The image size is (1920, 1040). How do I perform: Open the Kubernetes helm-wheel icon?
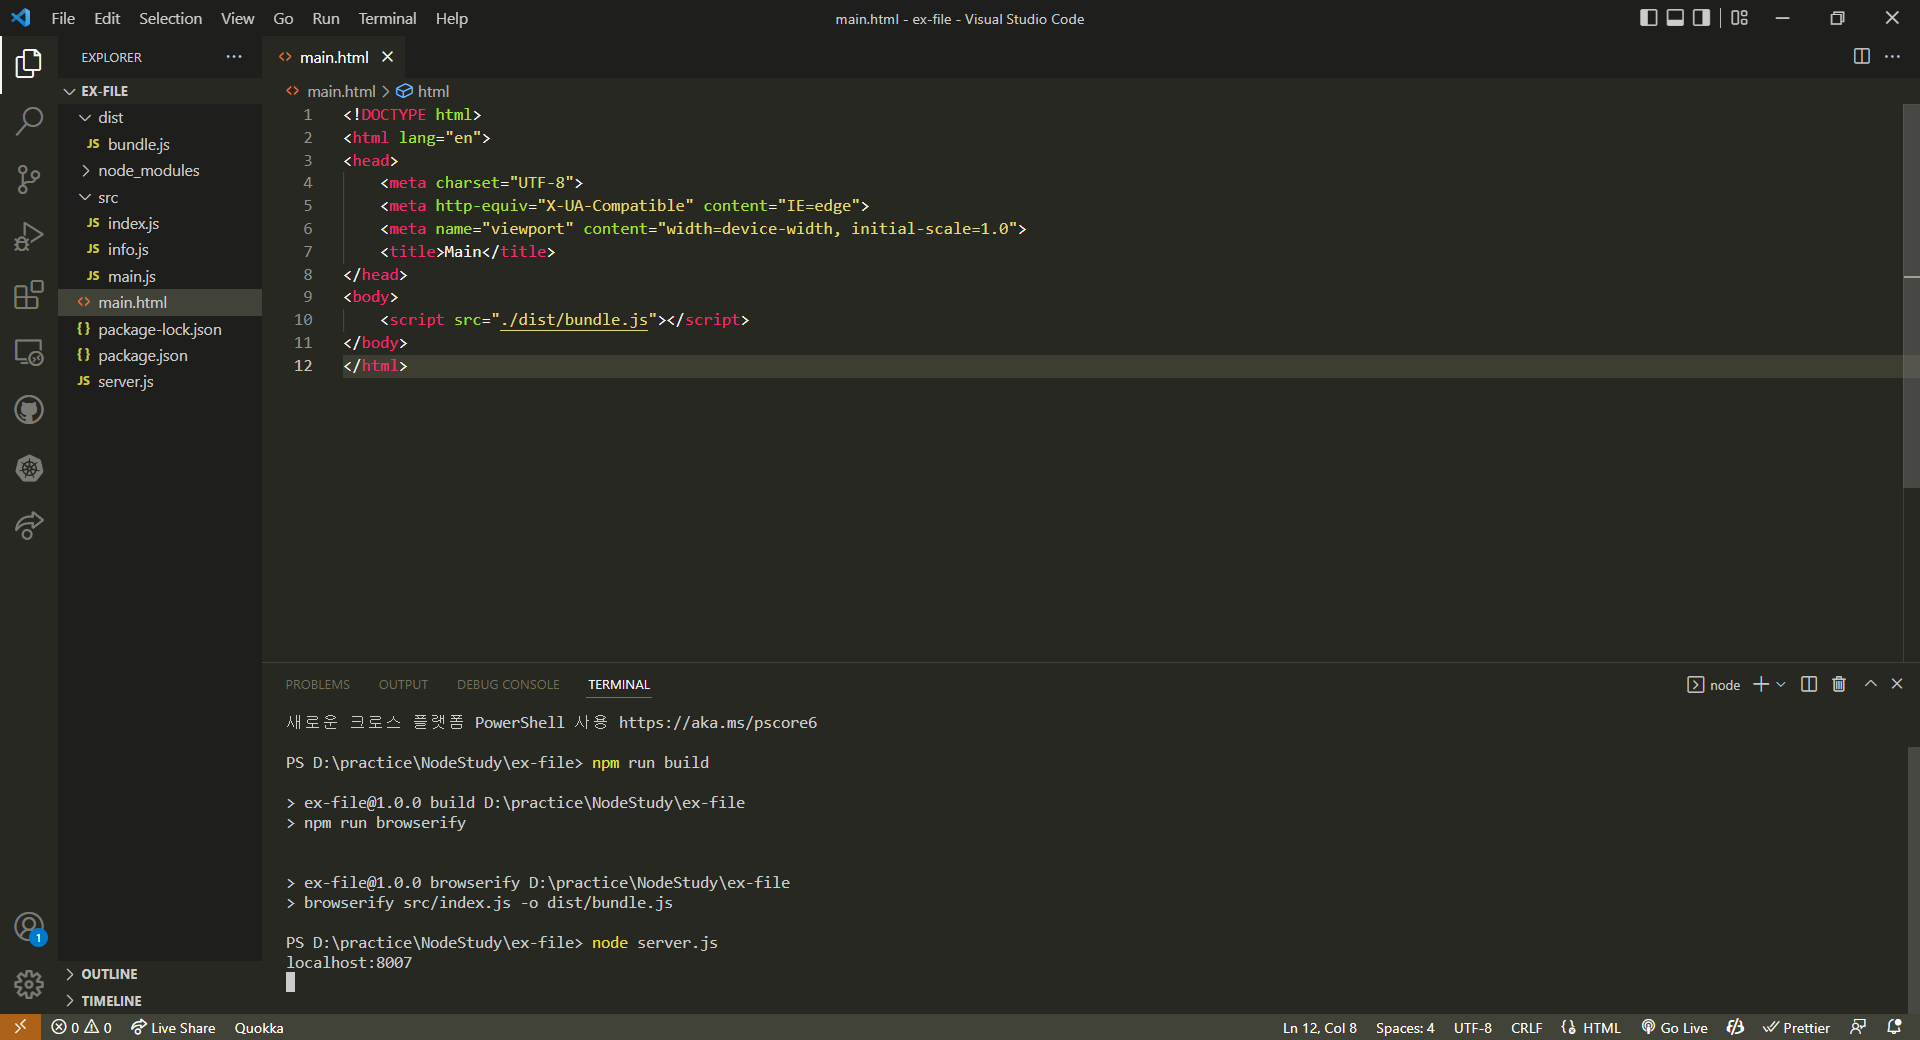pos(29,468)
